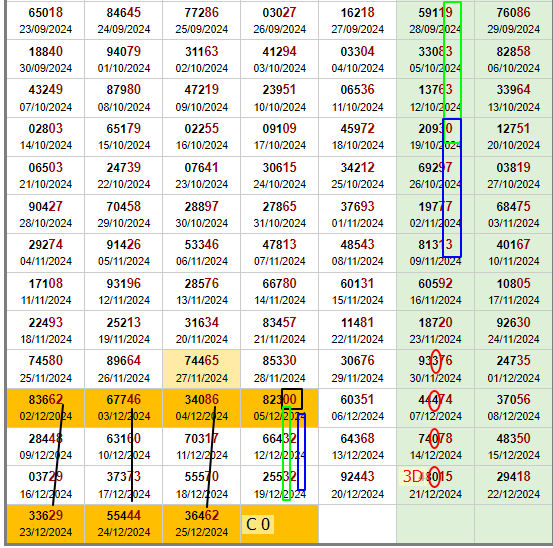The image size is (553, 548).
Task: Select the 44474 cell for 07/12/2024
Action: [436, 408]
